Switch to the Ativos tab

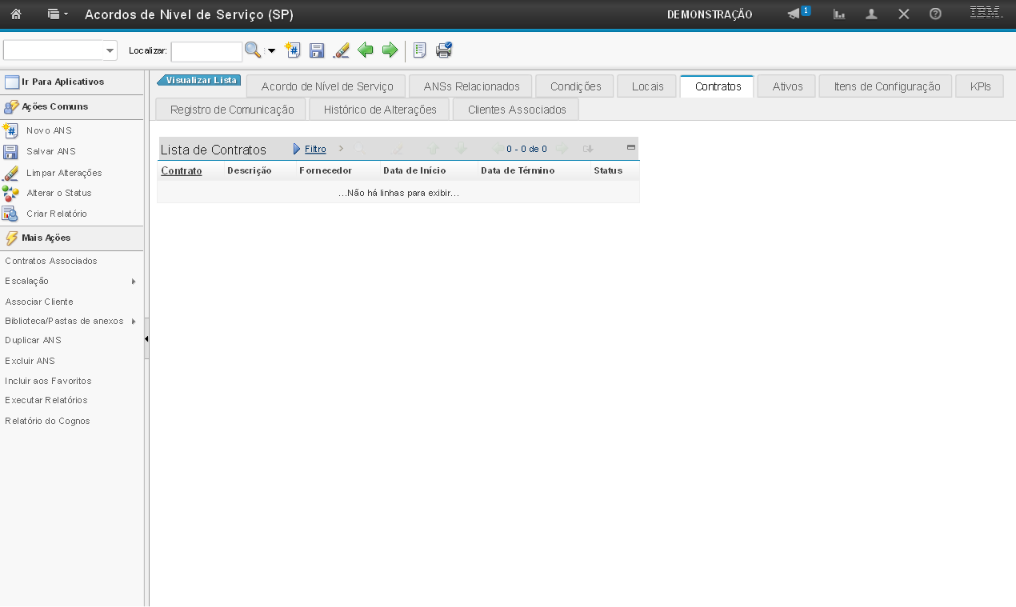(787, 86)
